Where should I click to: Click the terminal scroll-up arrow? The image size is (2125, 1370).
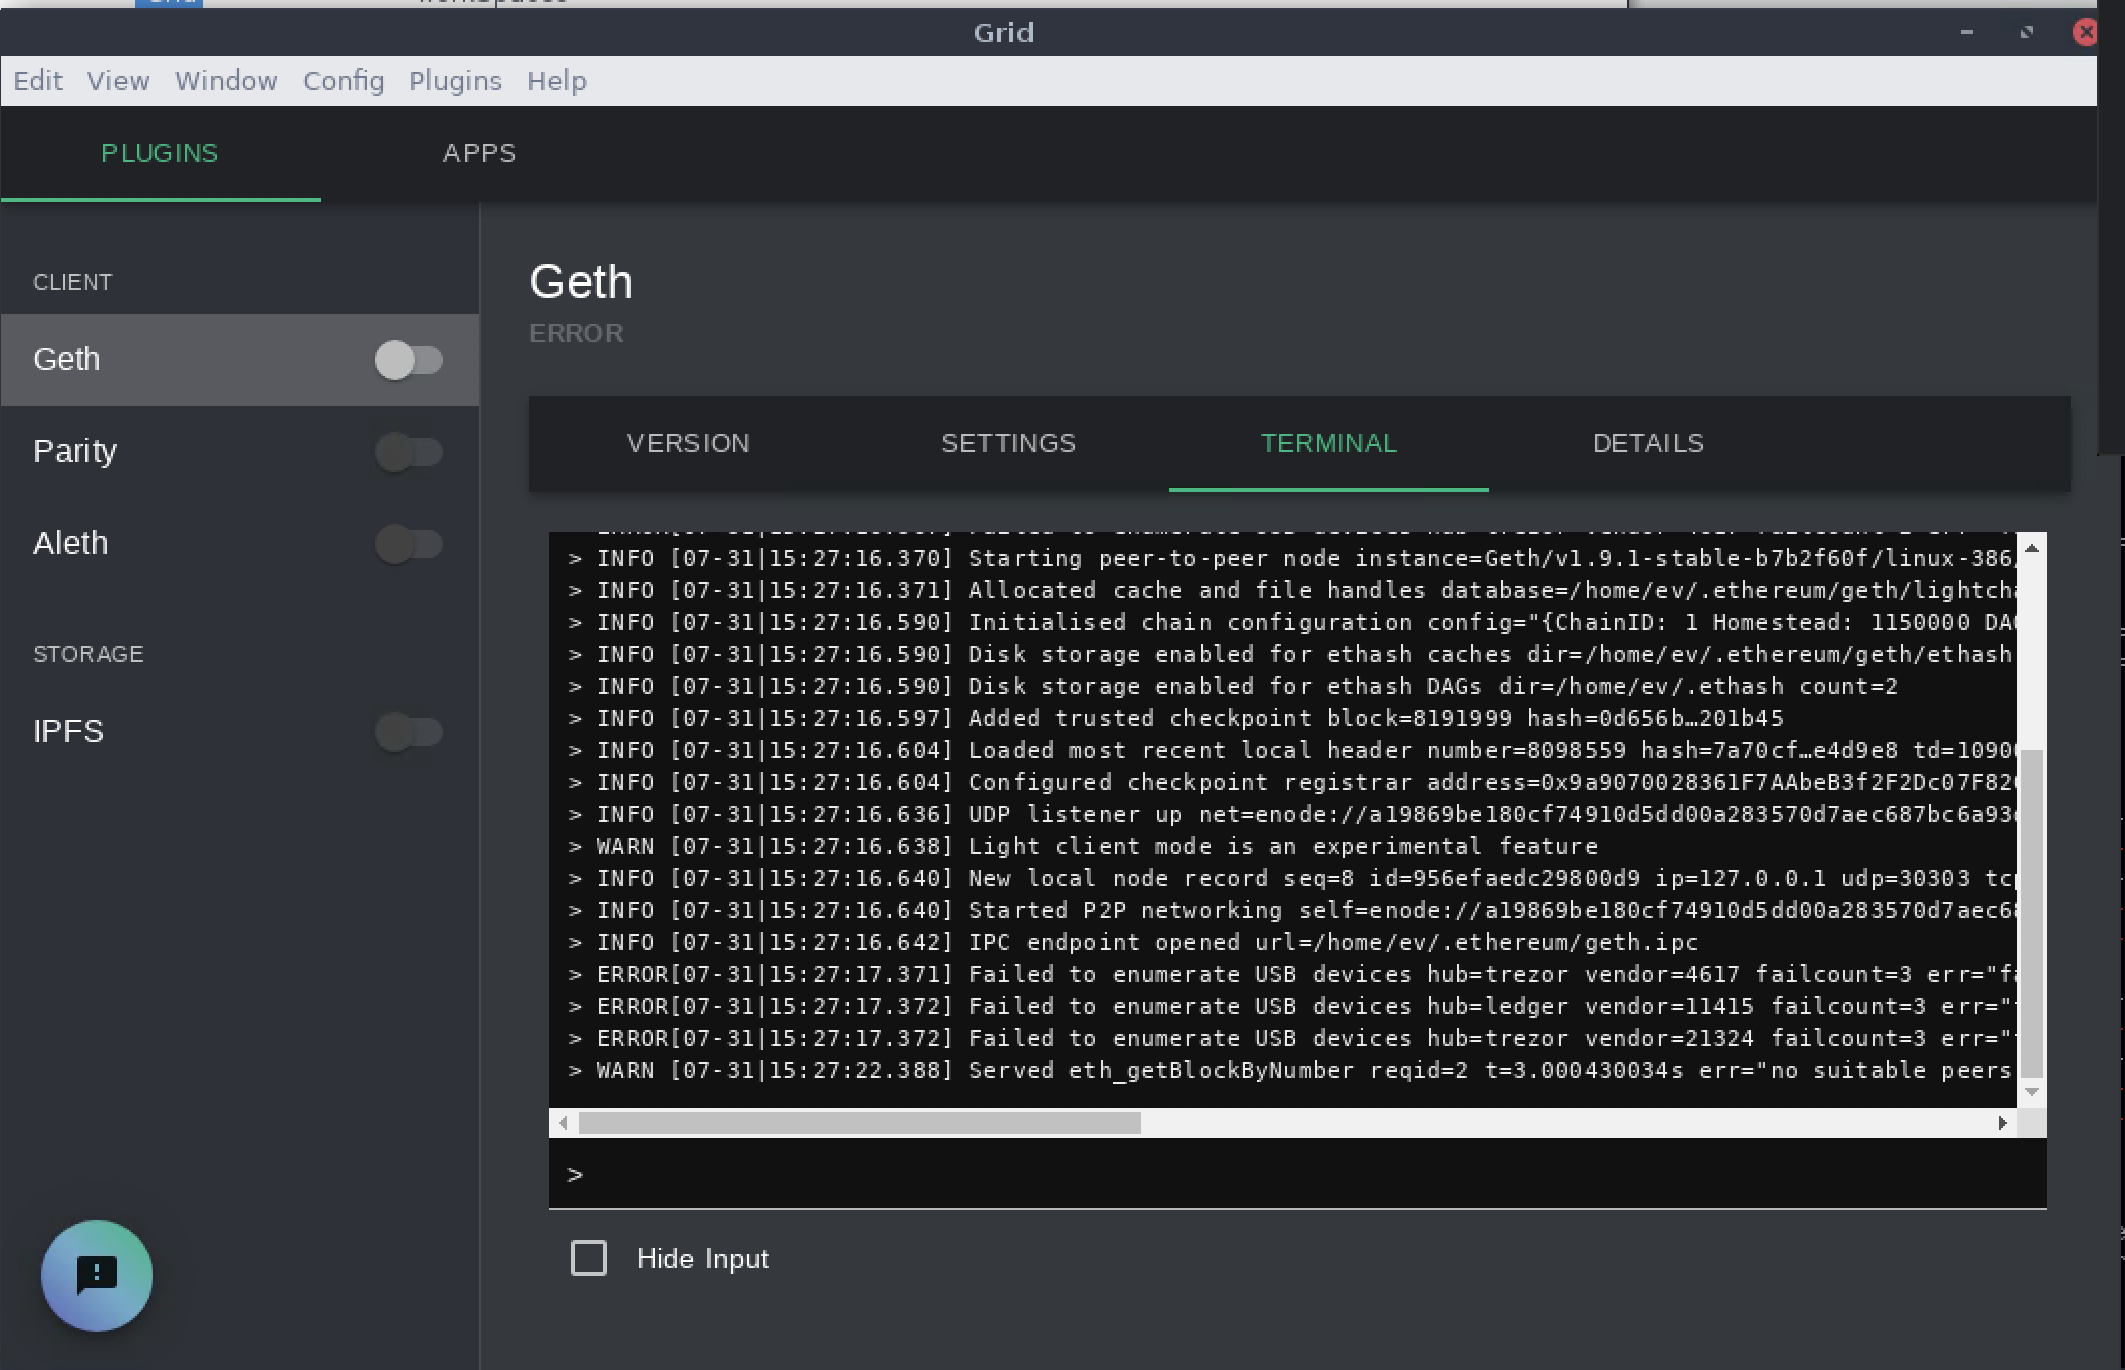click(2030, 547)
